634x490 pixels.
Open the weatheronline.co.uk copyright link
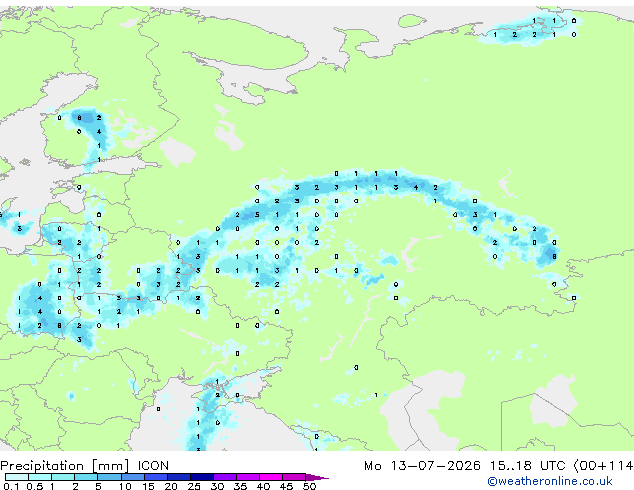(550, 481)
